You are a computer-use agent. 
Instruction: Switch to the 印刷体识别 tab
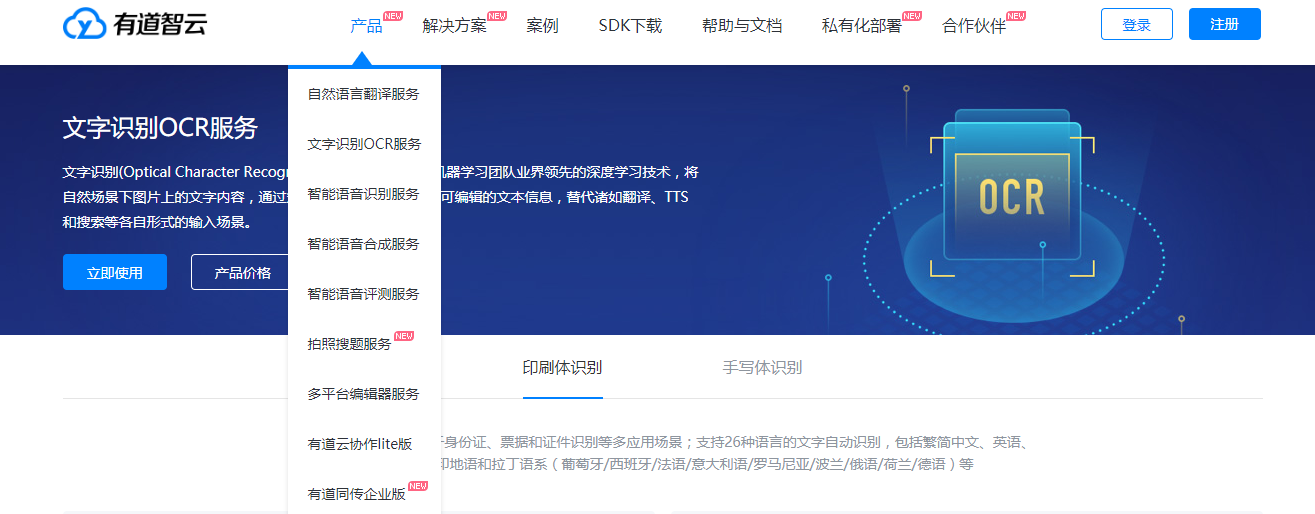[562, 367]
